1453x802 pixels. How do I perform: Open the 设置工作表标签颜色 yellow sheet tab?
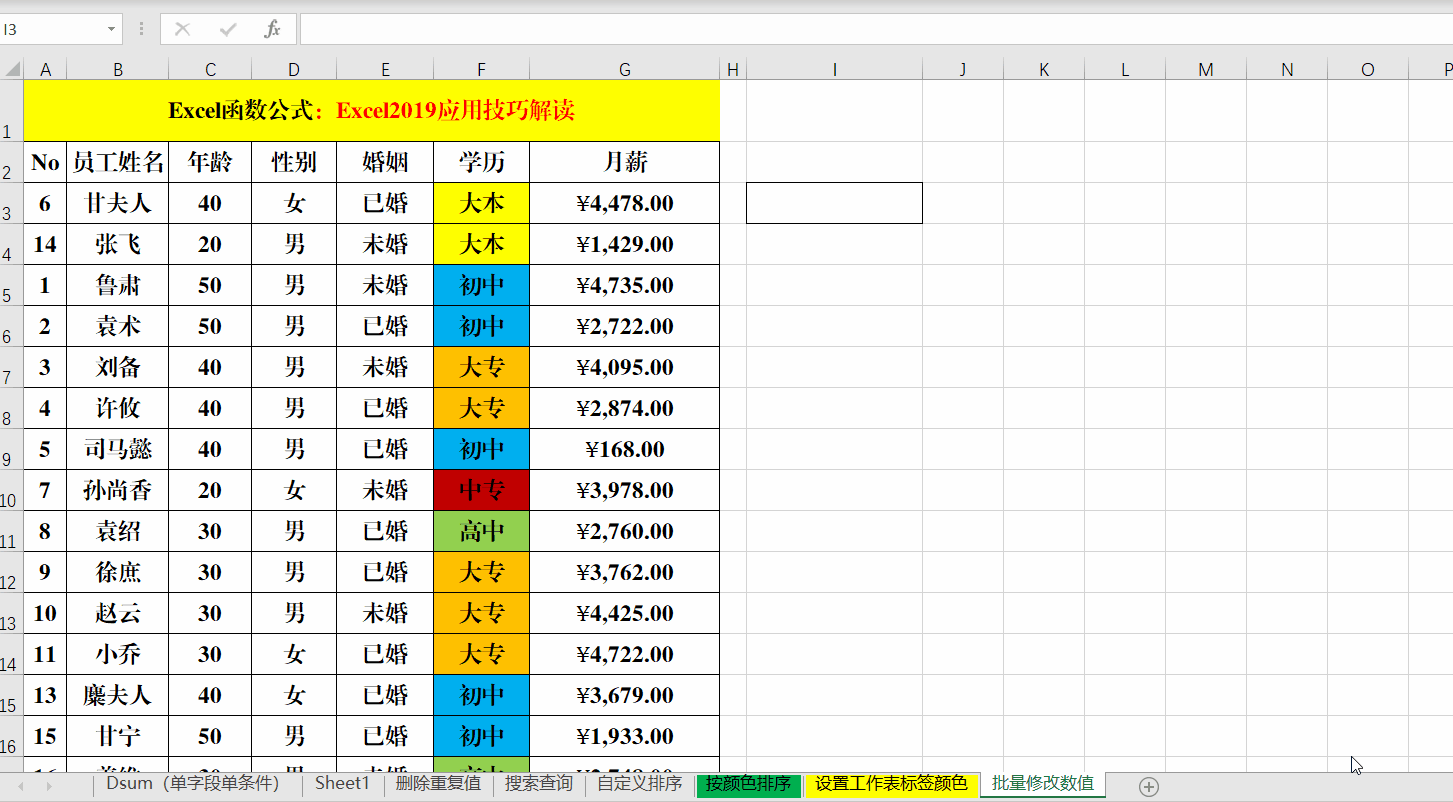[x=890, y=784]
